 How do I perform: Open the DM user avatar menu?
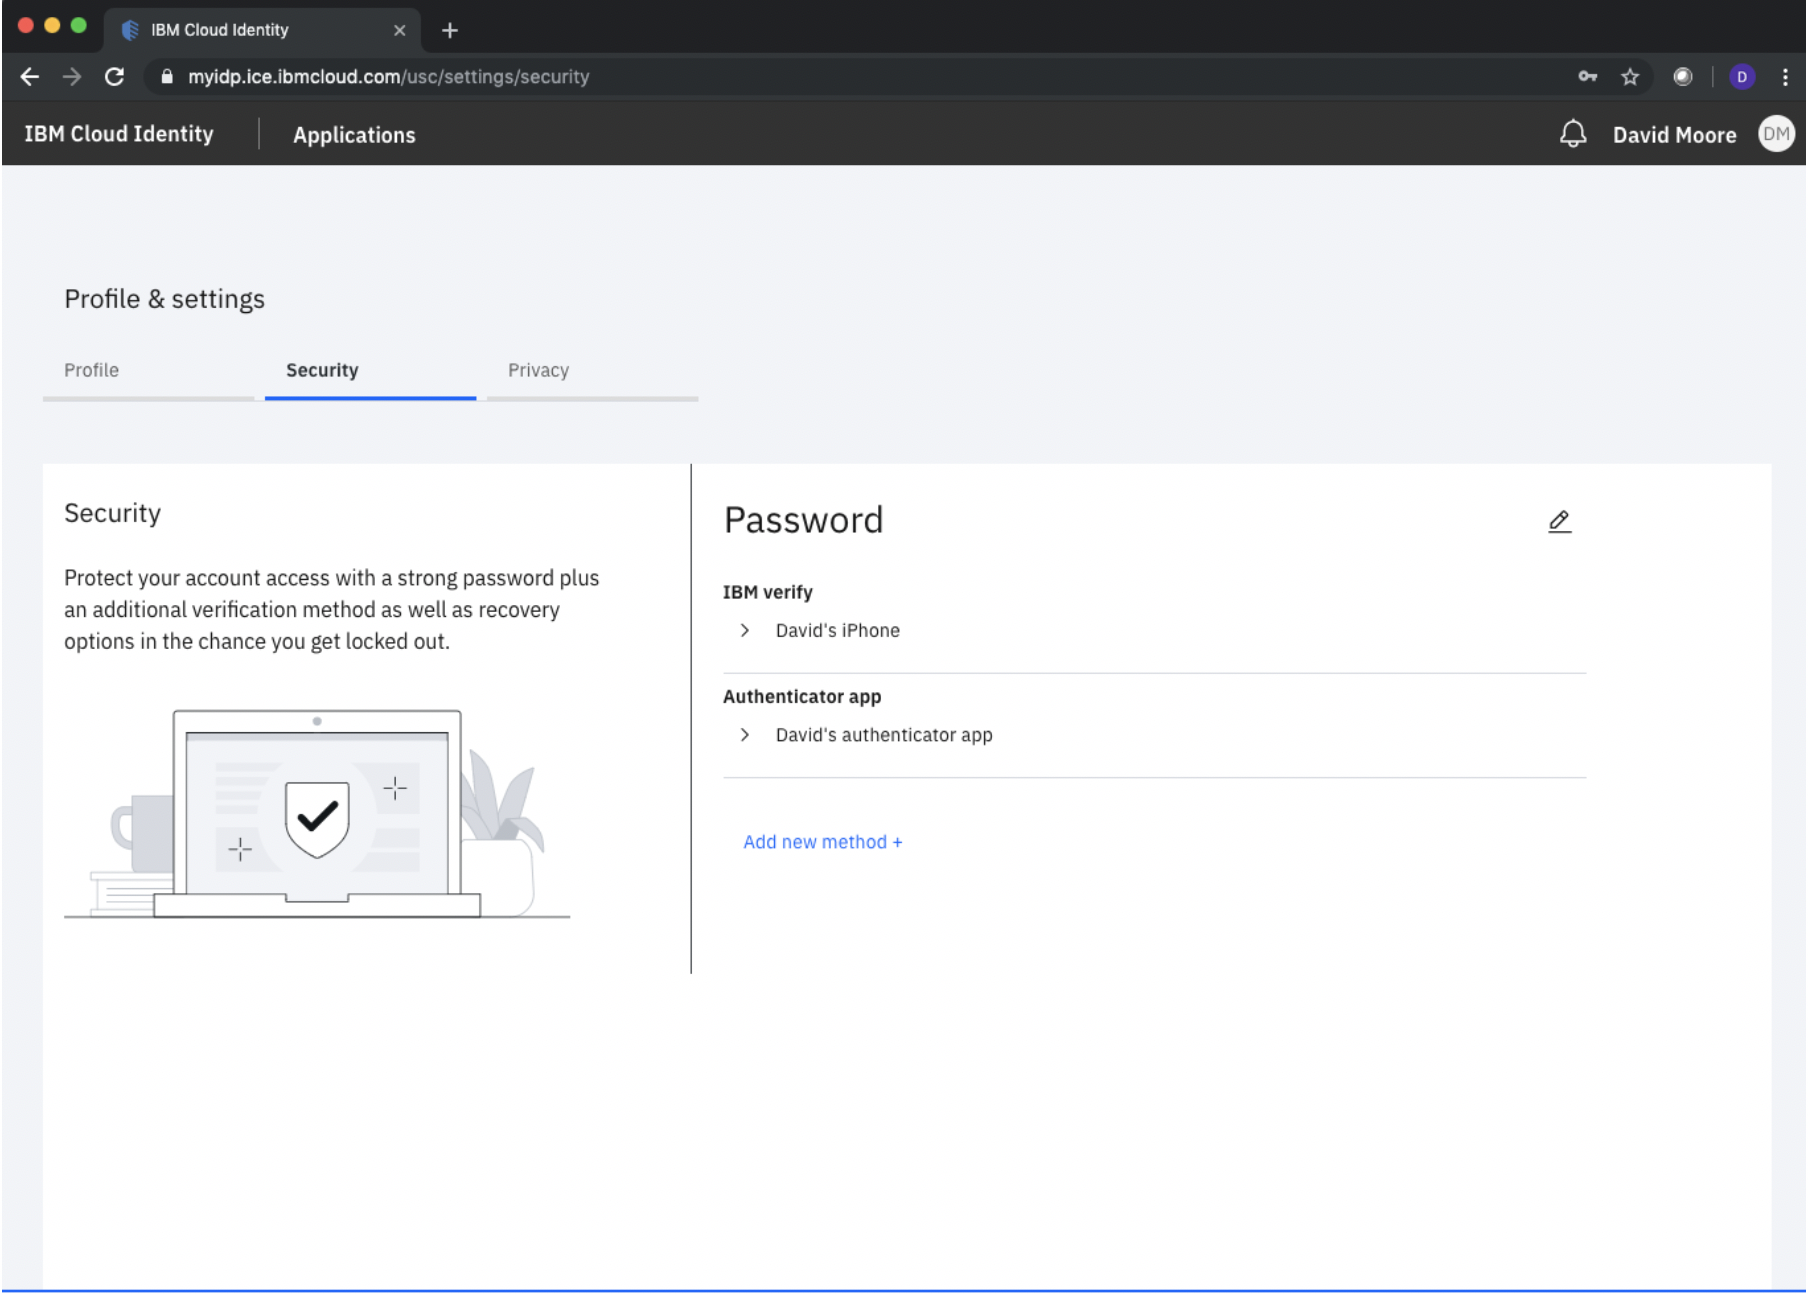coord(1776,134)
